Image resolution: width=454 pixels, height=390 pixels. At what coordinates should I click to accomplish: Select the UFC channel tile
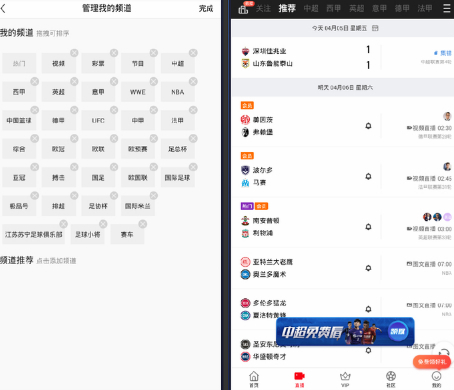pyautogui.click(x=98, y=120)
